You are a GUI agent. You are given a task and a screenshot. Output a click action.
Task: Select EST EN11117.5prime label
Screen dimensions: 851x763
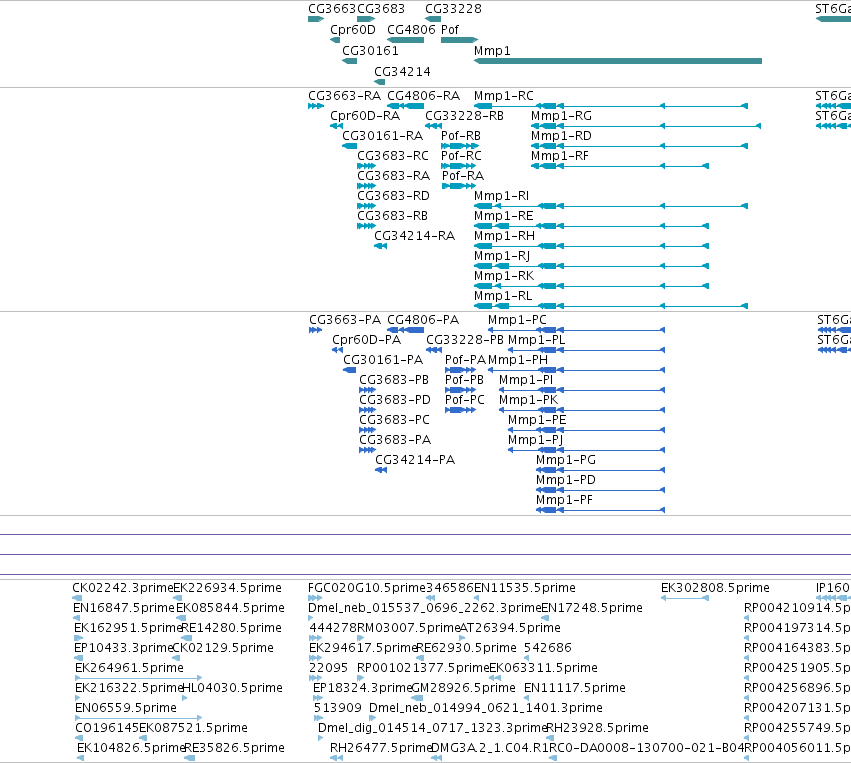coord(575,688)
